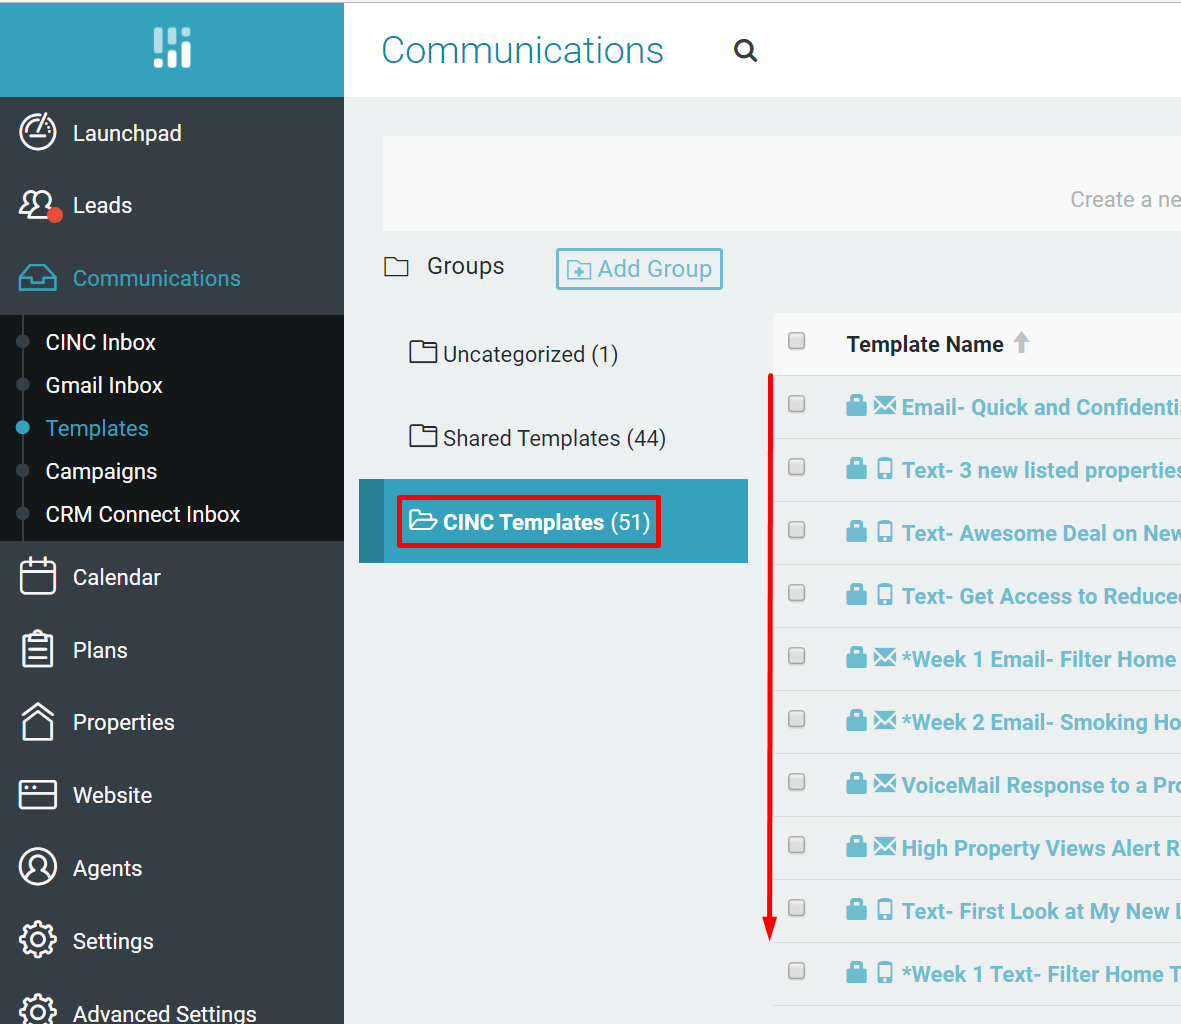Image resolution: width=1181 pixels, height=1024 pixels.
Task: Open CINC Inbox submenu item
Action: point(101,343)
